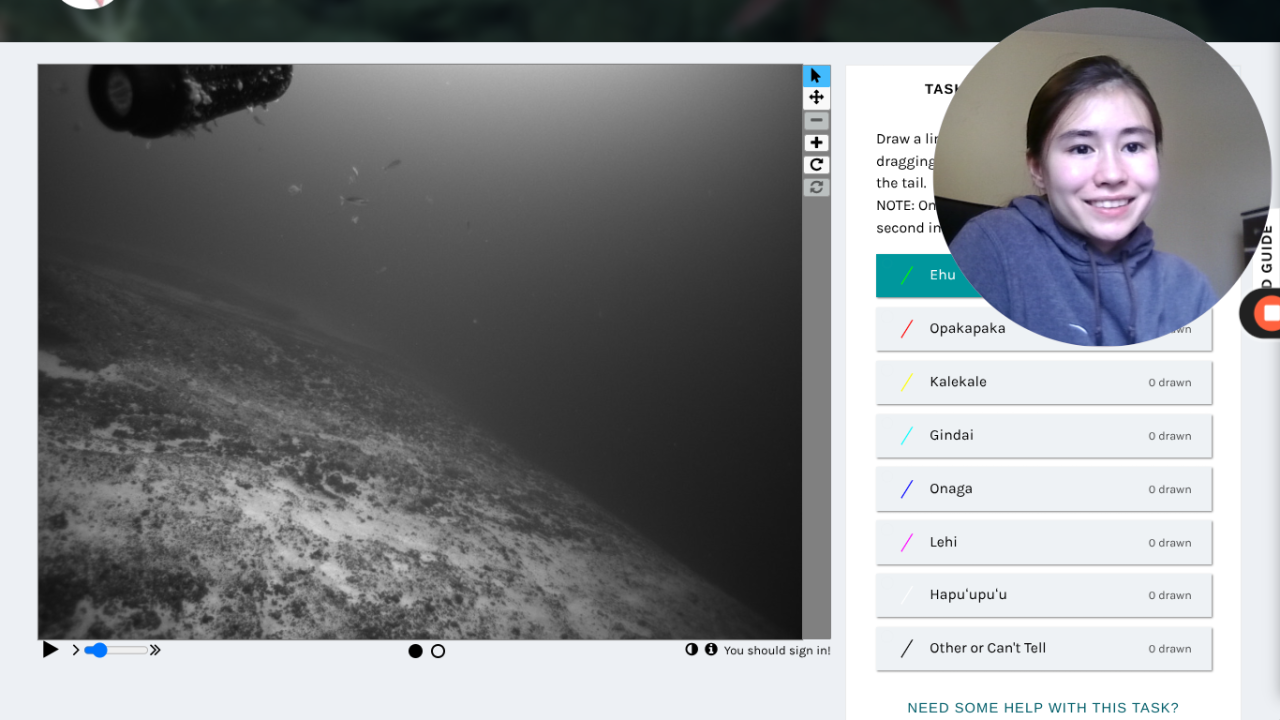
Task: Select the Lehi species tool
Action: pos(1044,542)
